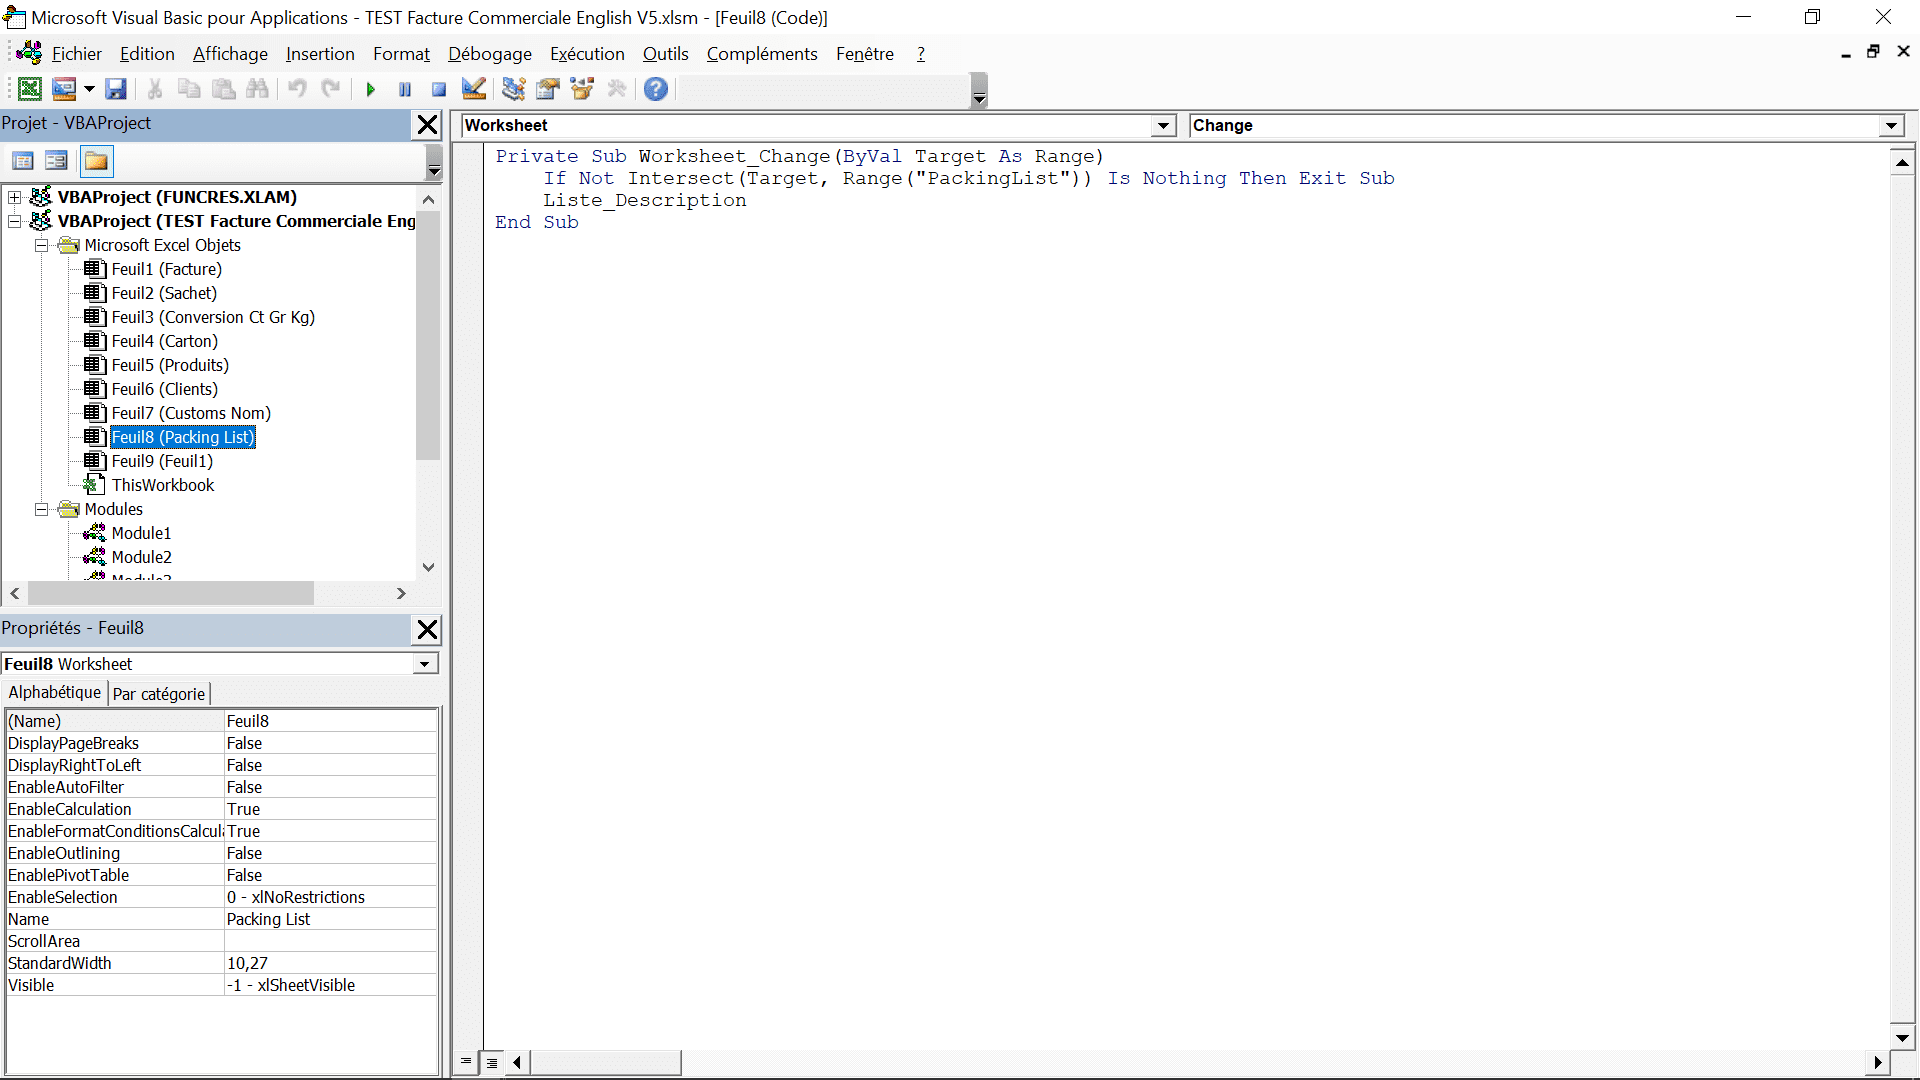The width and height of the screenshot is (1920, 1080).
Task: Switch to the Par catégorie tab
Action: click(x=159, y=694)
